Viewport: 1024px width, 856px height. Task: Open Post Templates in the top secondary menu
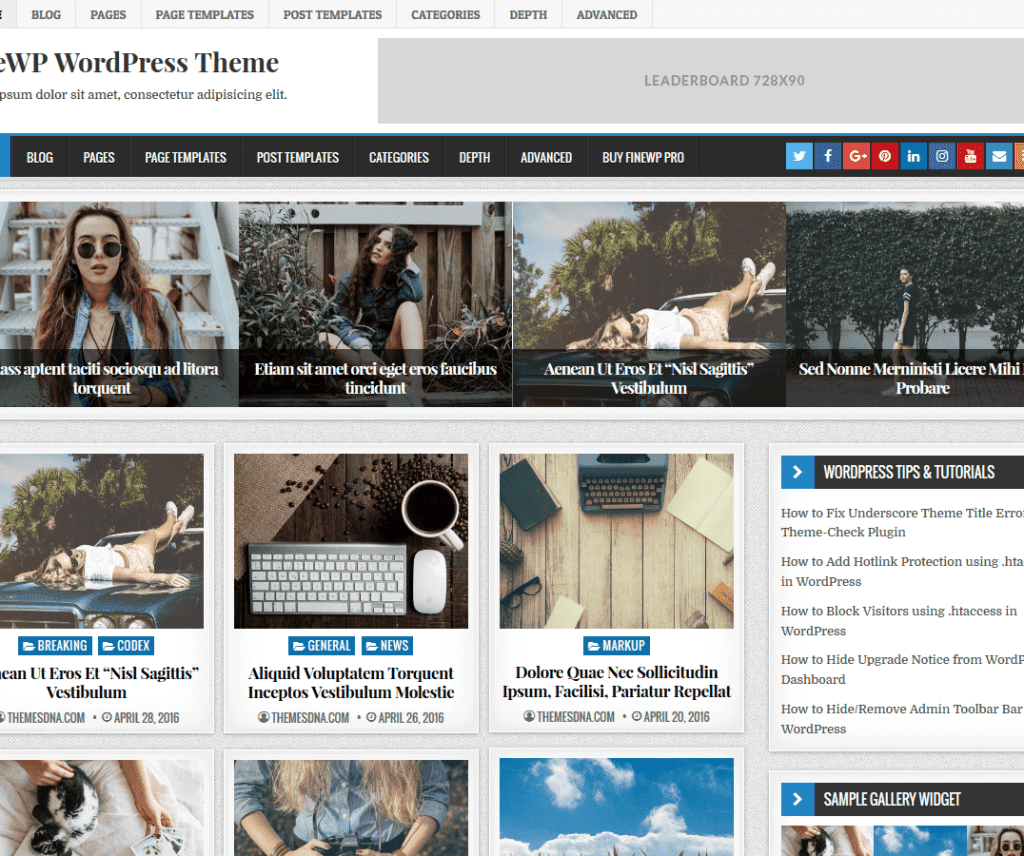(332, 14)
